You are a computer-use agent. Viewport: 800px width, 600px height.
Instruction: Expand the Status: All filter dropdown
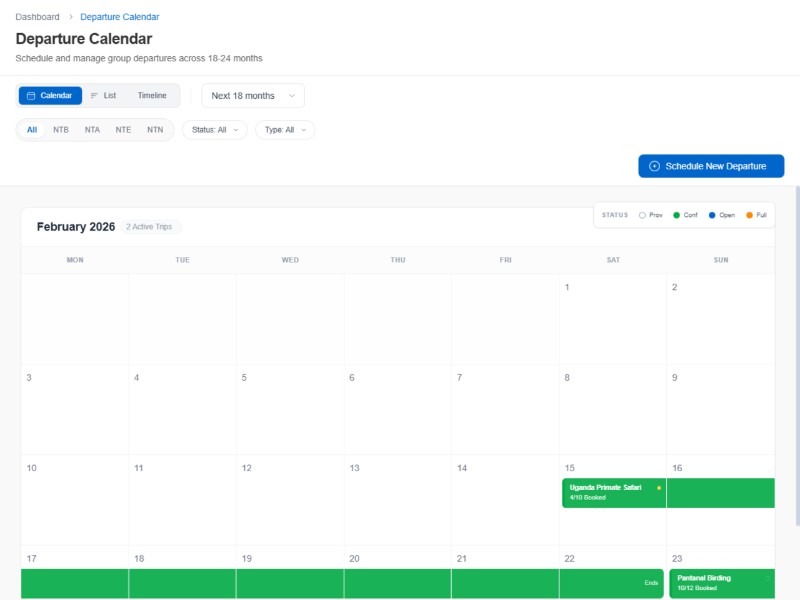(214, 130)
